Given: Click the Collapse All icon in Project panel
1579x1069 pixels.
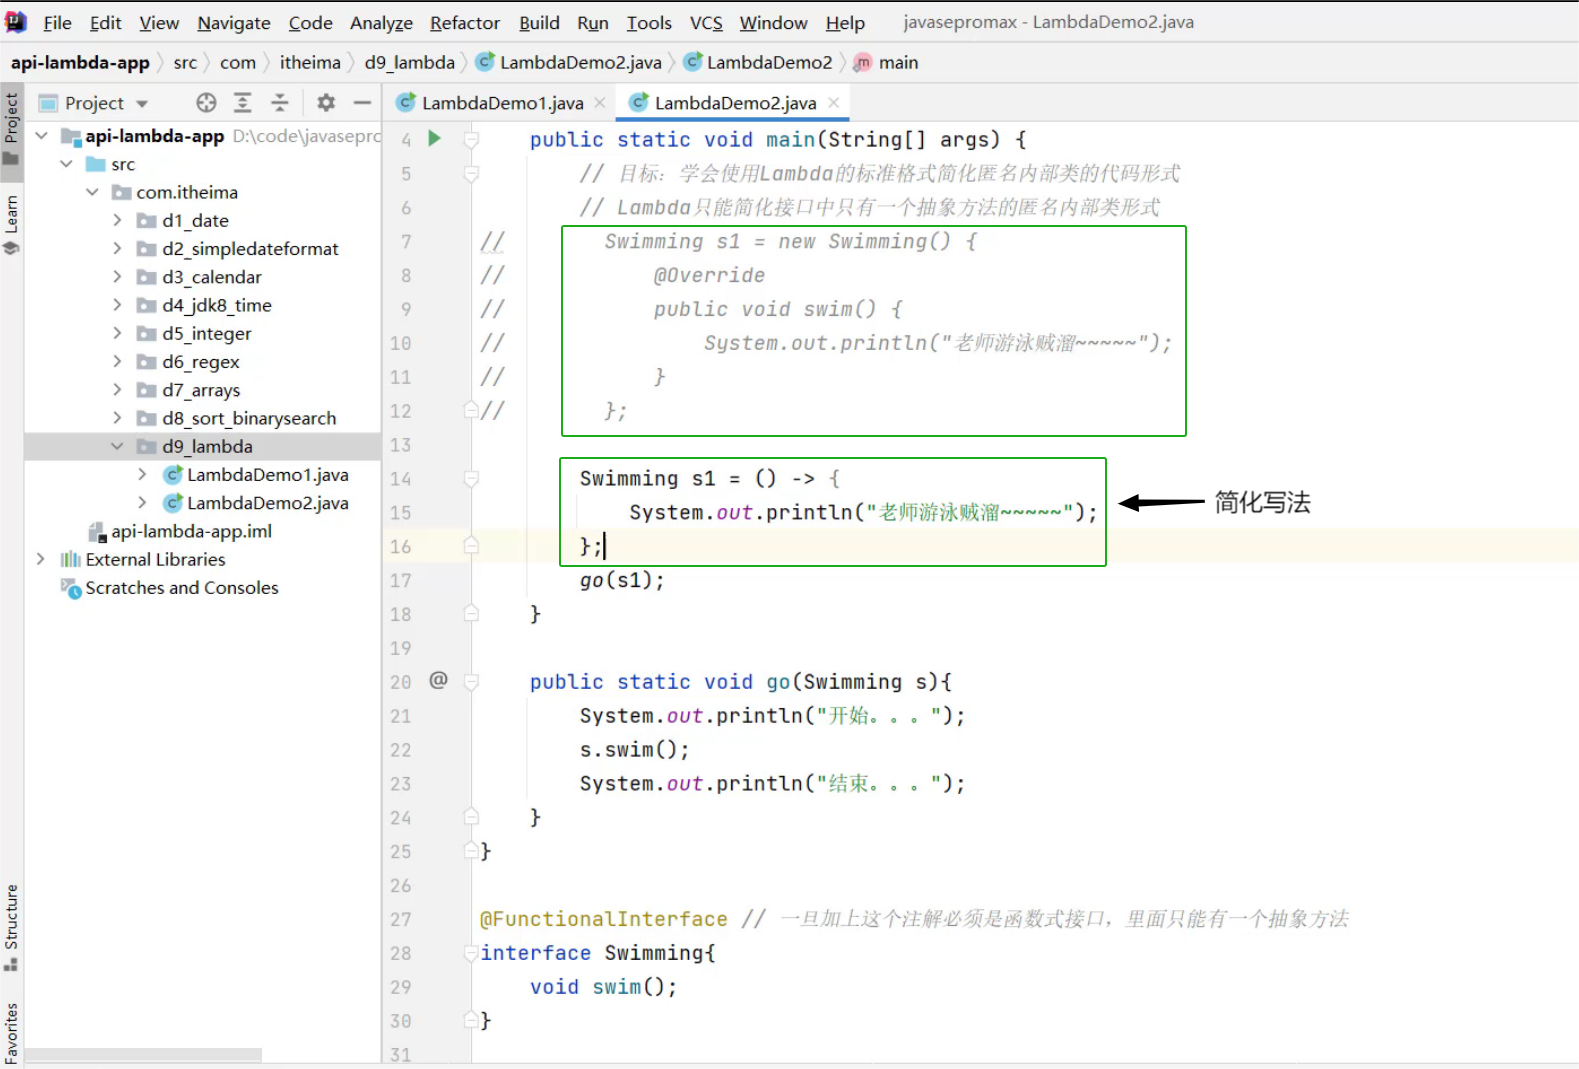Looking at the screenshot, I should pos(280,103).
